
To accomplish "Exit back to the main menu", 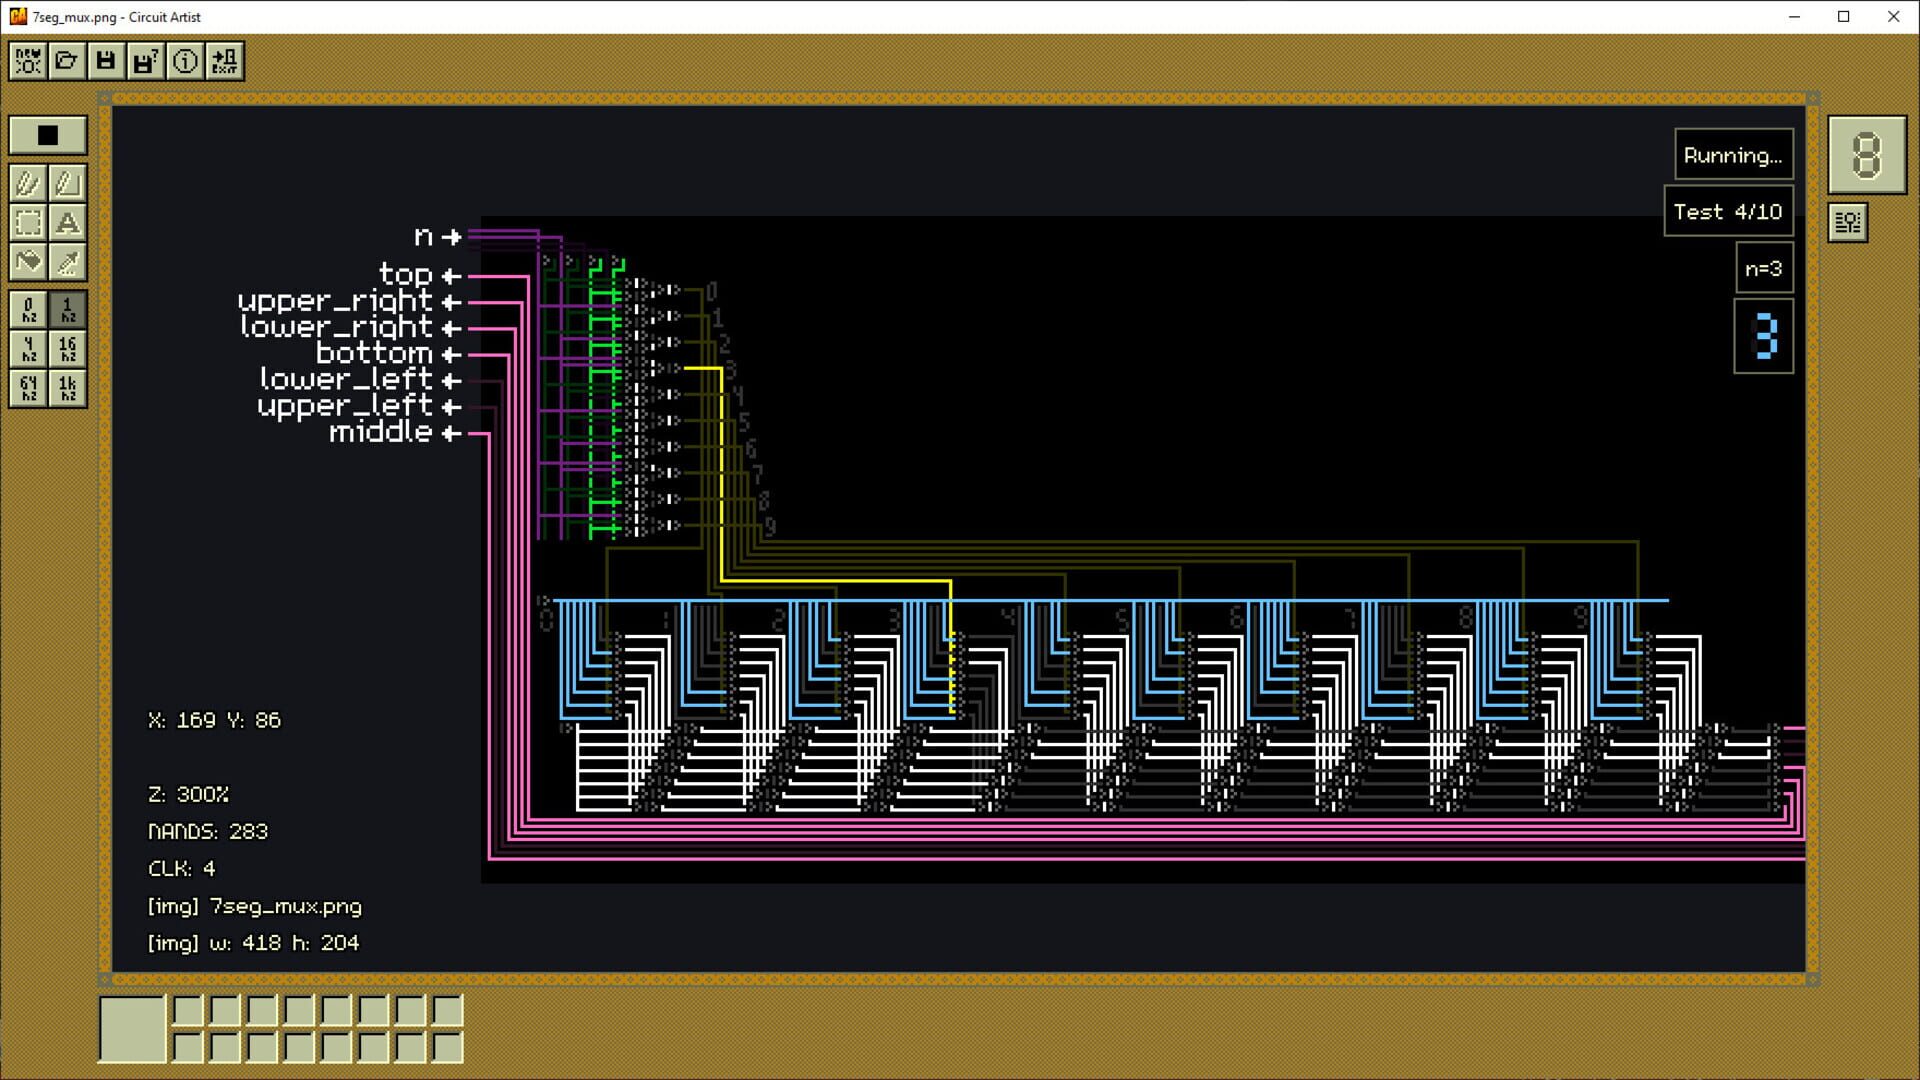I will click(x=225, y=60).
